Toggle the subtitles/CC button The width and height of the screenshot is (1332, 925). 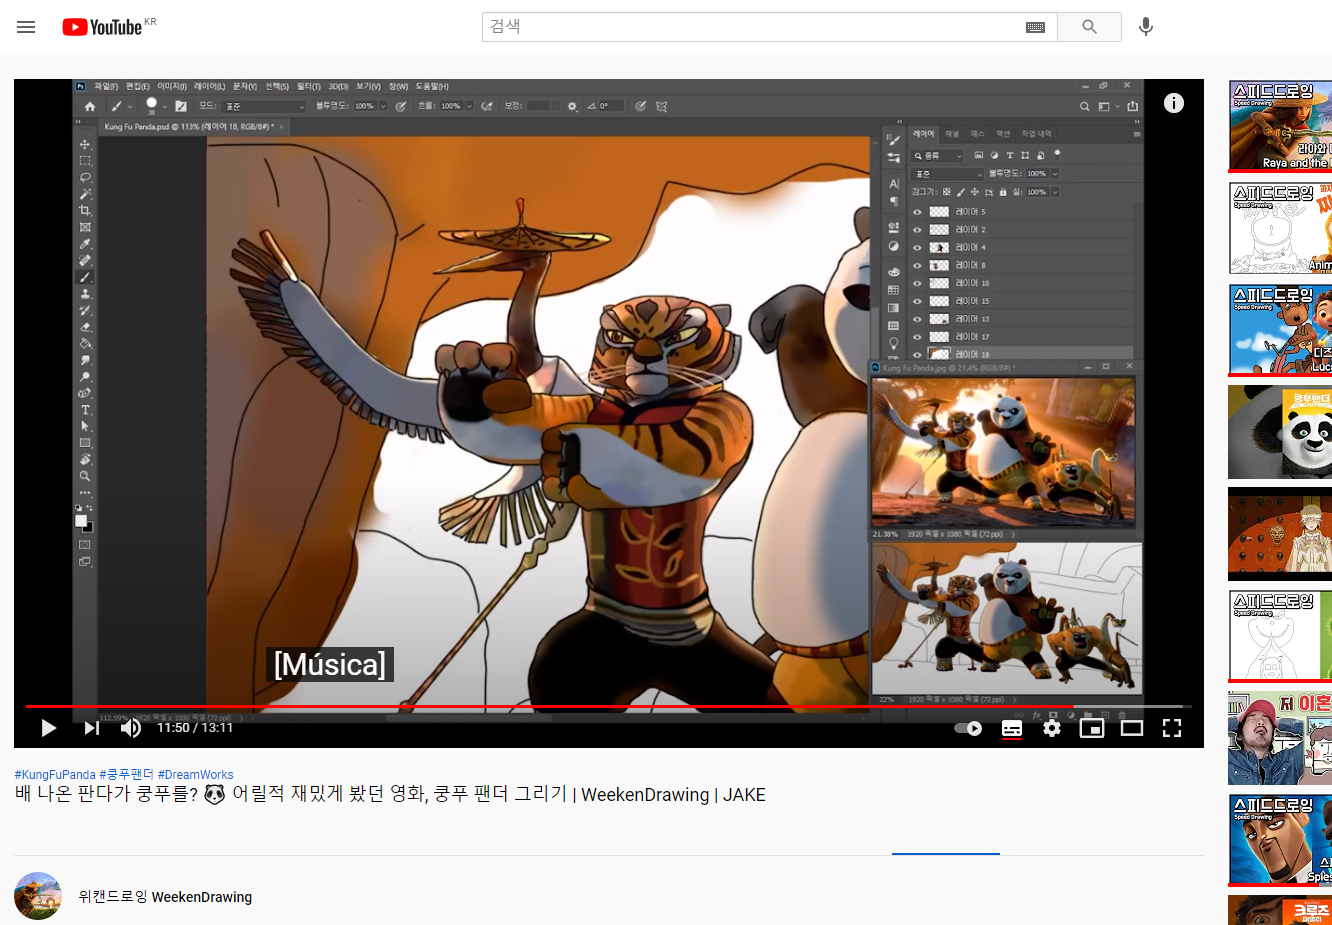point(1012,728)
